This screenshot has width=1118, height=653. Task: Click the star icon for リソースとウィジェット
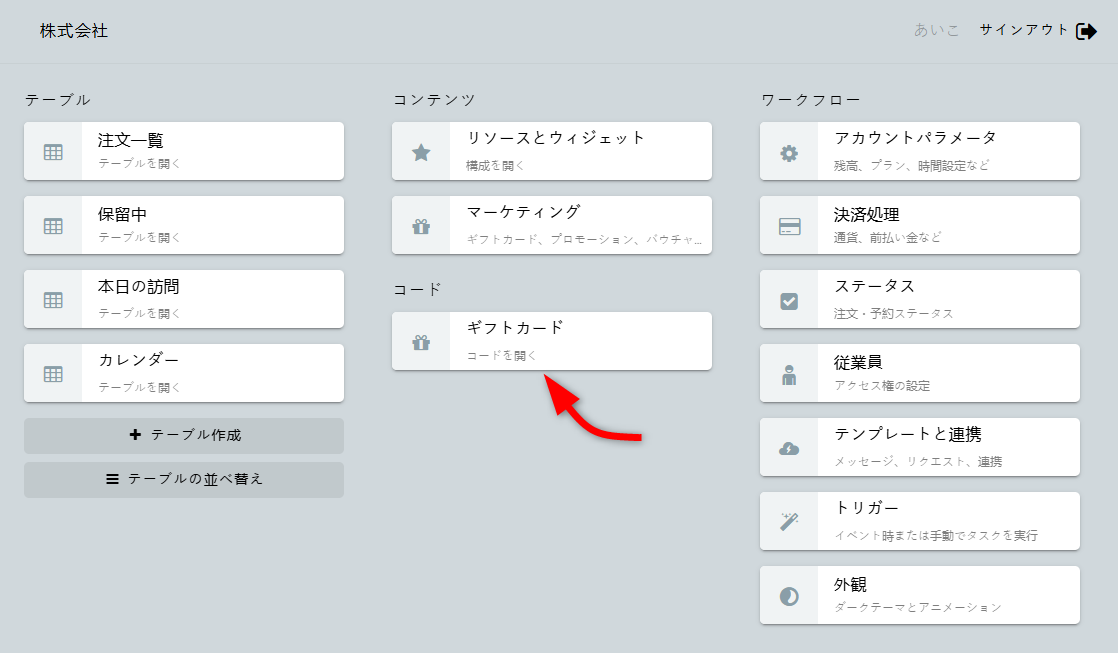[421, 152]
